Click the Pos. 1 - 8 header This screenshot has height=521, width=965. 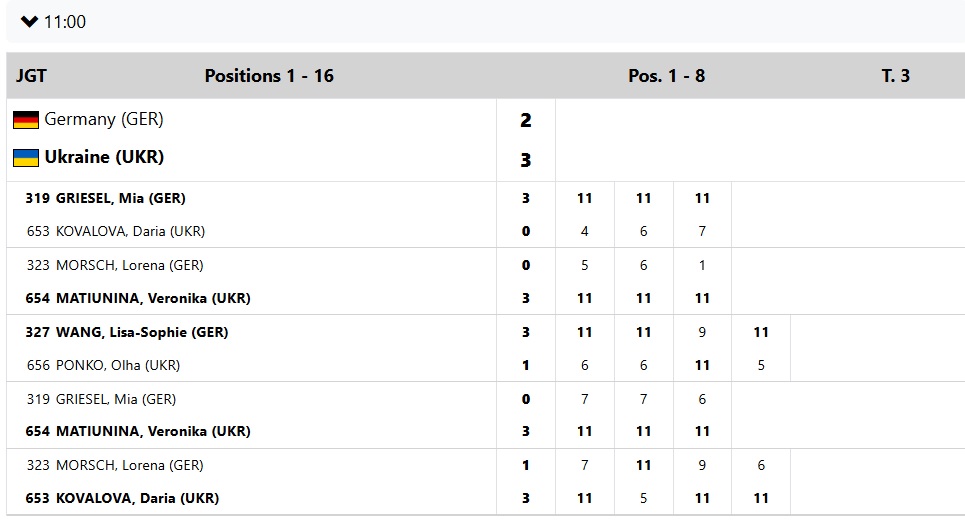666,76
